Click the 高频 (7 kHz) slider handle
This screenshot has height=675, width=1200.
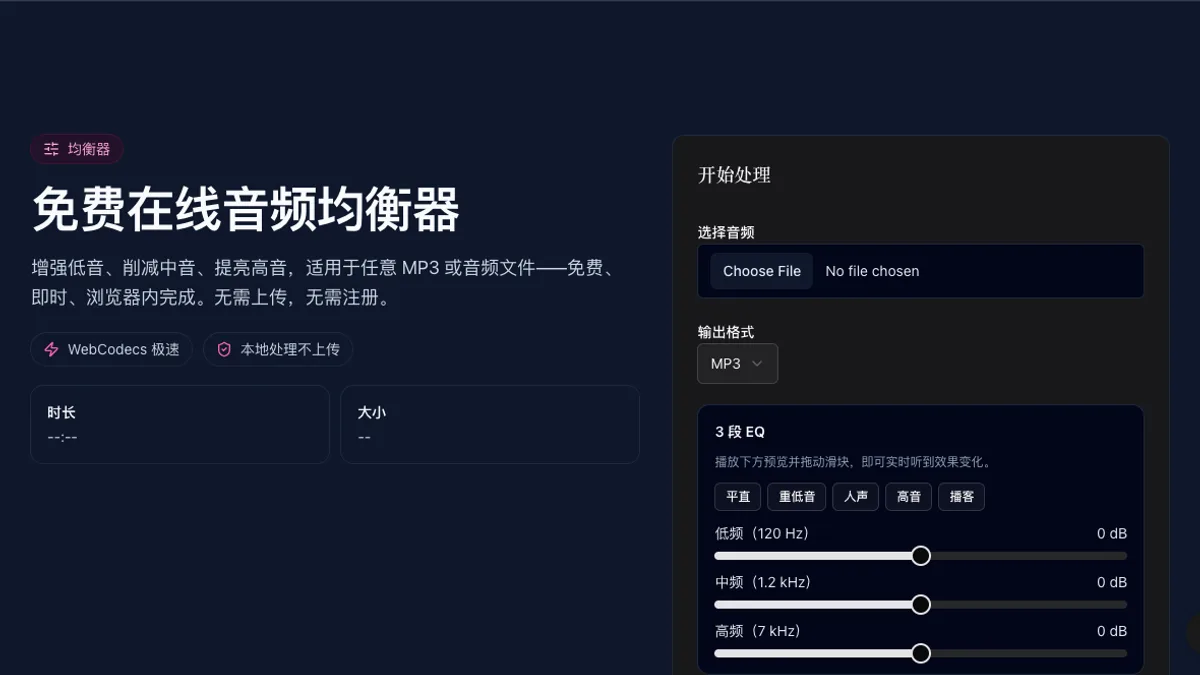click(x=921, y=653)
